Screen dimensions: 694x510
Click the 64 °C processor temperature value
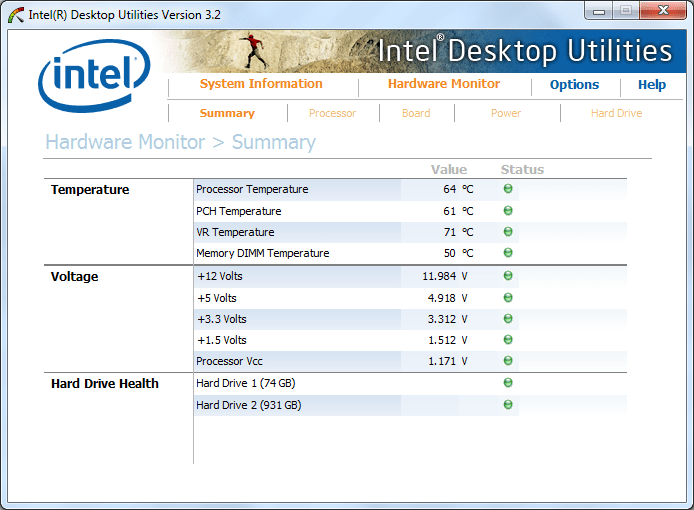coord(458,189)
